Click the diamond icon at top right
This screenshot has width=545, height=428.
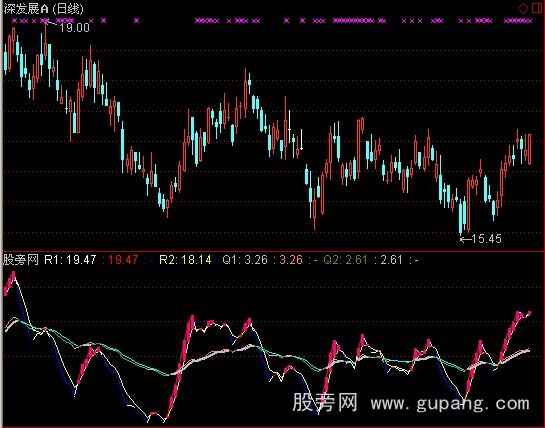(x=523, y=8)
